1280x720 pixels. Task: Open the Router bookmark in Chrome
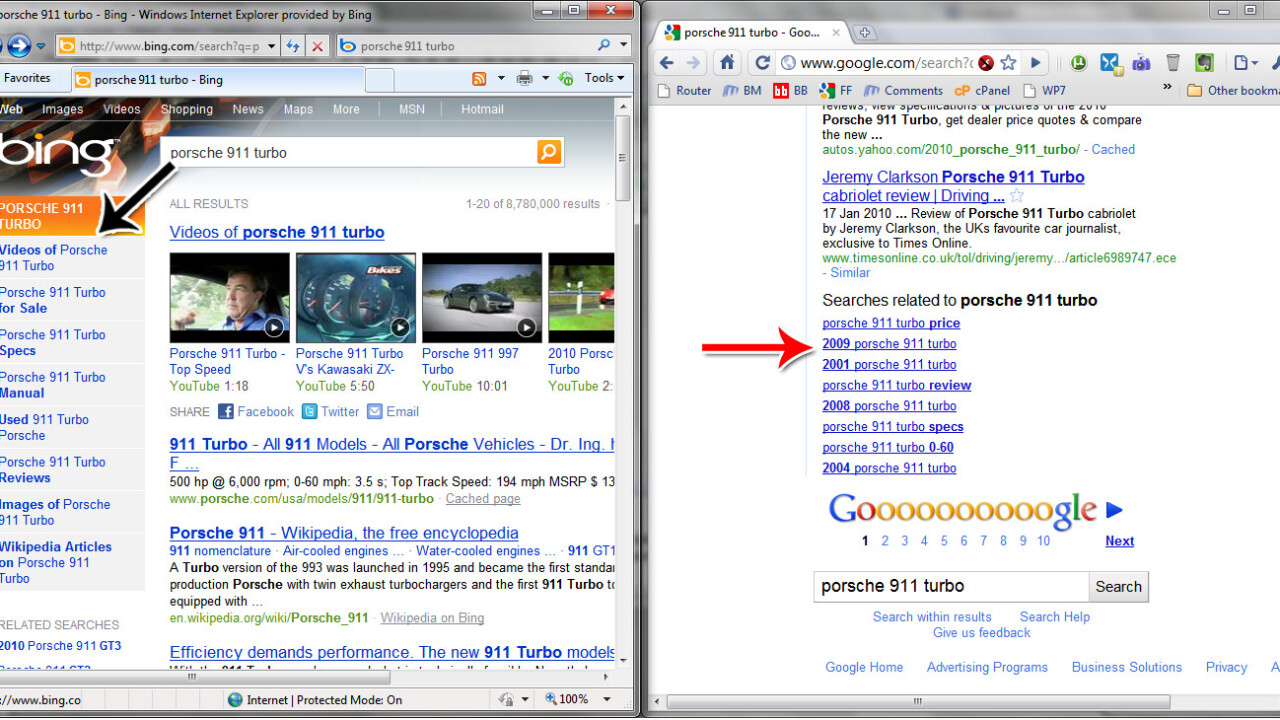pyautogui.click(x=684, y=90)
